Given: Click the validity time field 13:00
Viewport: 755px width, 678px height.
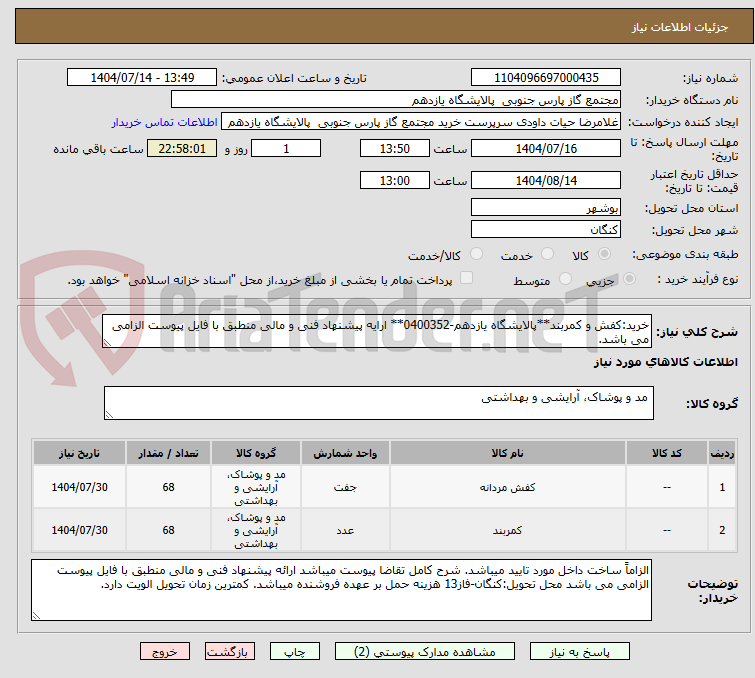Looking at the screenshot, I should tap(394, 181).
